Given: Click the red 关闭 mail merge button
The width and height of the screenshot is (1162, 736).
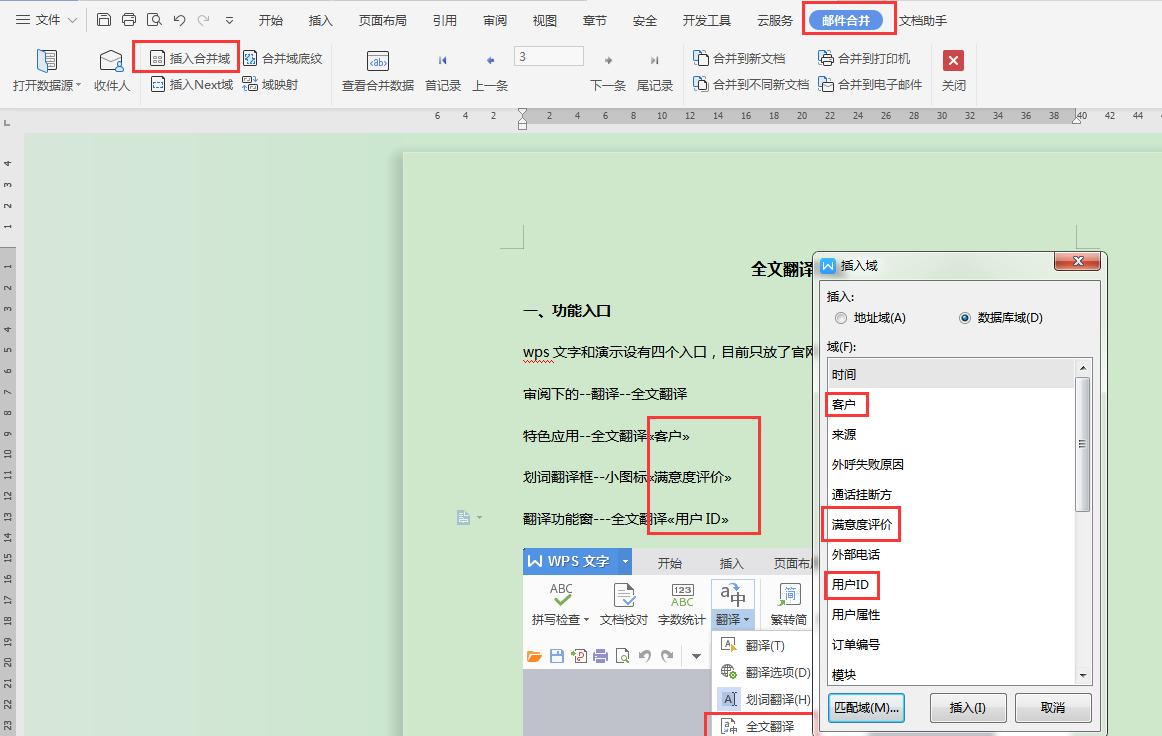Looking at the screenshot, I should pos(953,70).
